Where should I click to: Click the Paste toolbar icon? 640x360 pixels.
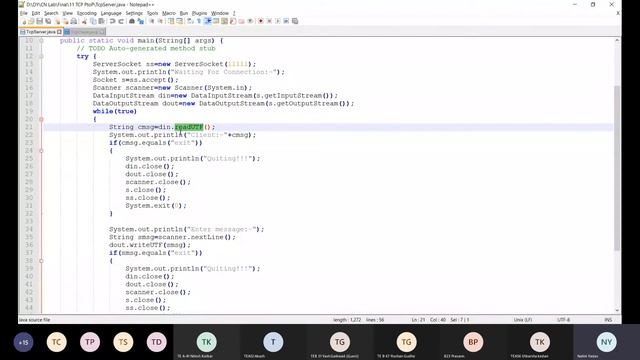tap(102, 21)
